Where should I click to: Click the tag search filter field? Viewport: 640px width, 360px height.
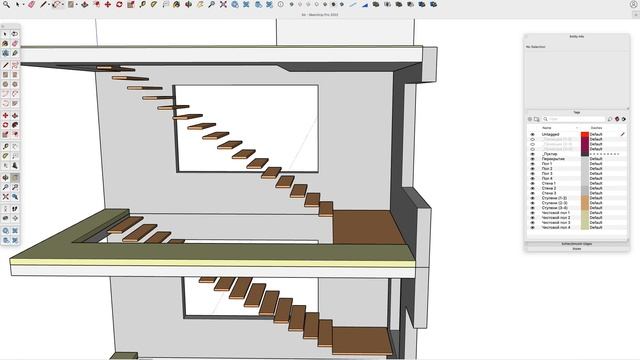pos(574,119)
